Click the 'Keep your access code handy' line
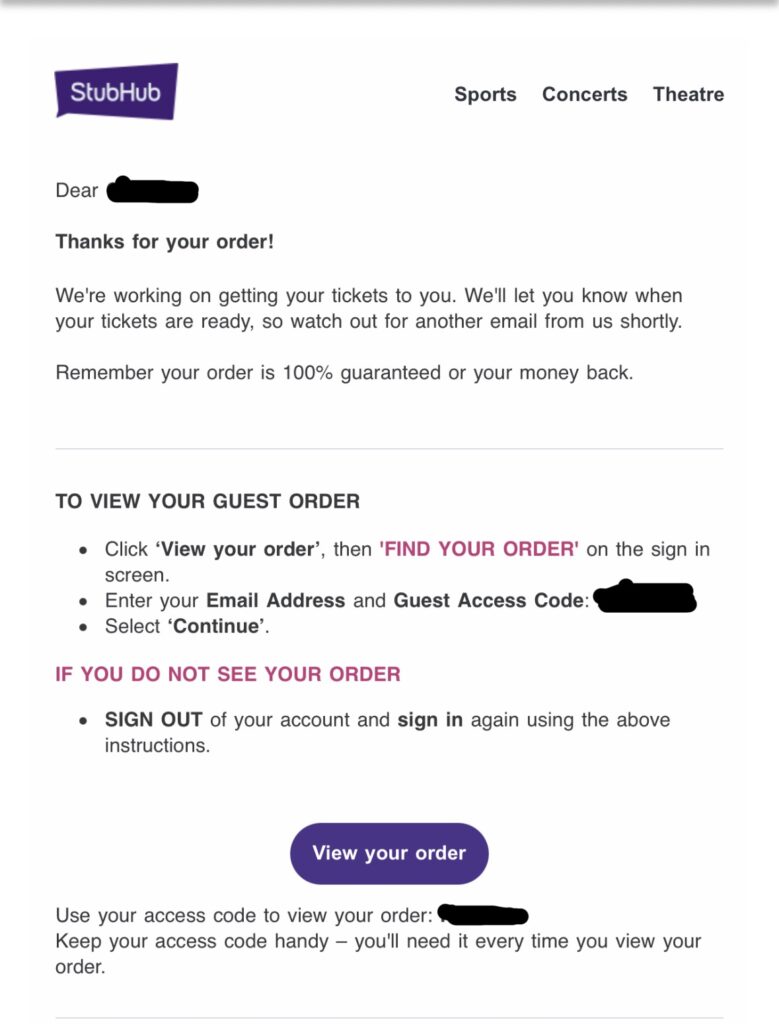The height and width of the screenshot is (1024, 779). [380, 940]
